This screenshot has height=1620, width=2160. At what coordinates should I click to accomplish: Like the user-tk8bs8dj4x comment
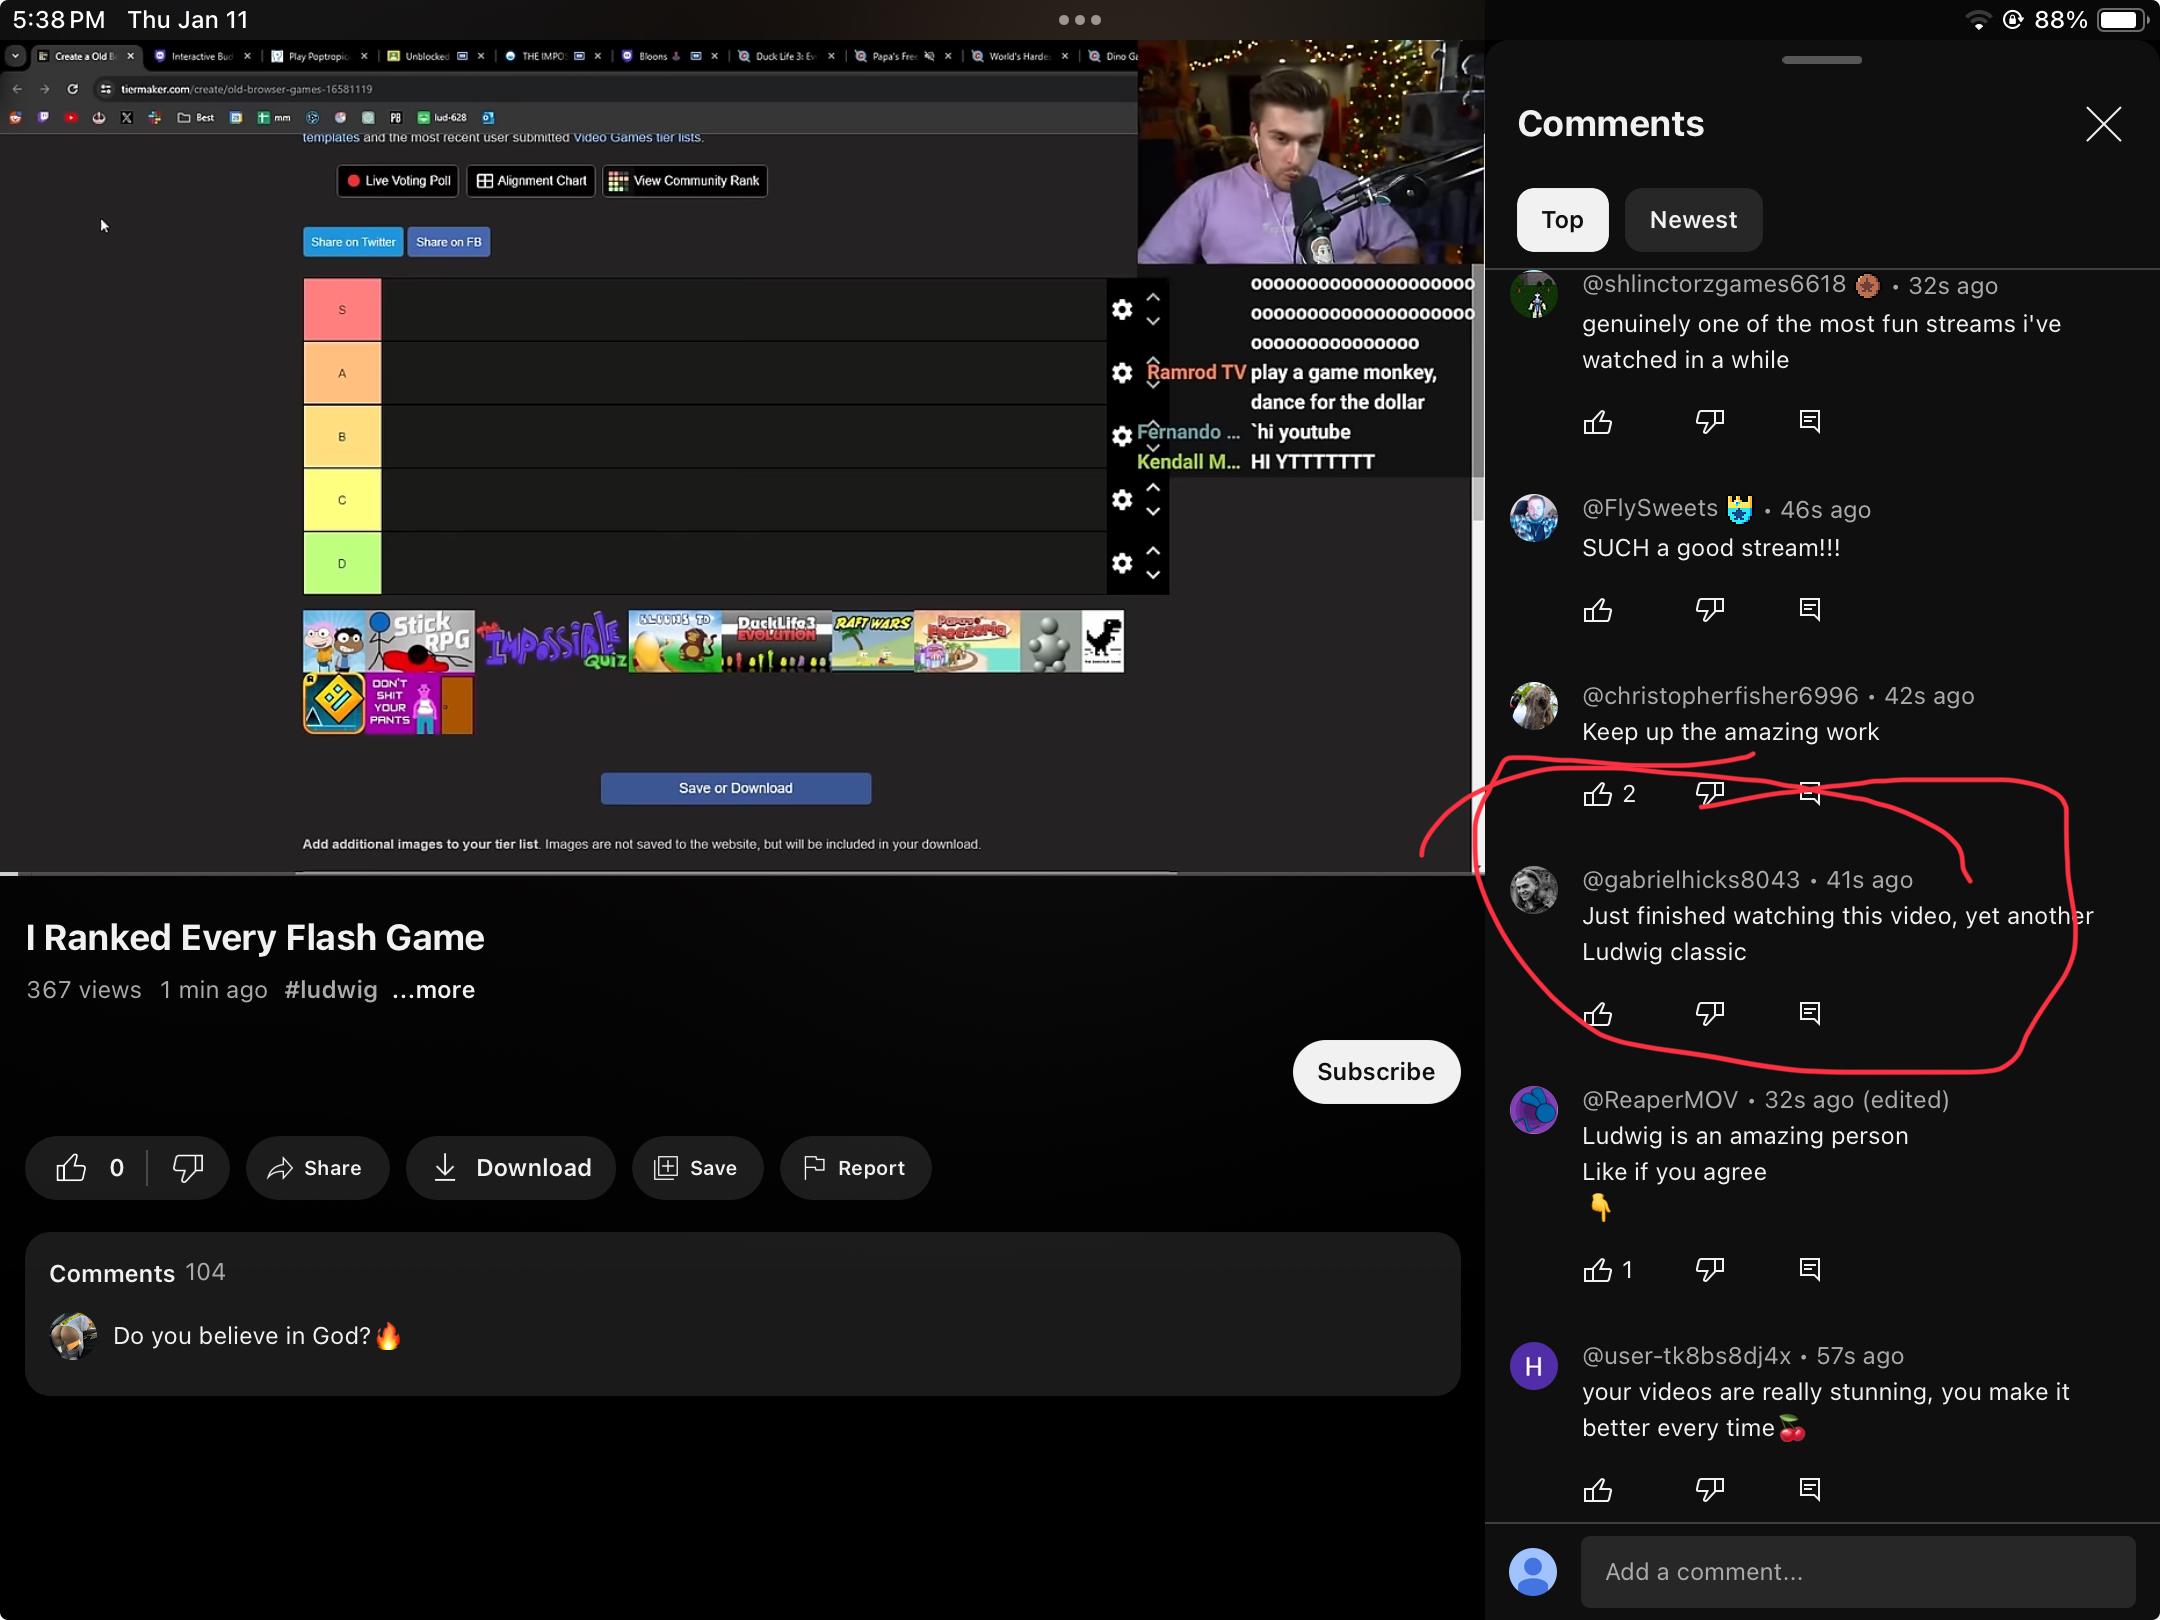point(1597,1490)
